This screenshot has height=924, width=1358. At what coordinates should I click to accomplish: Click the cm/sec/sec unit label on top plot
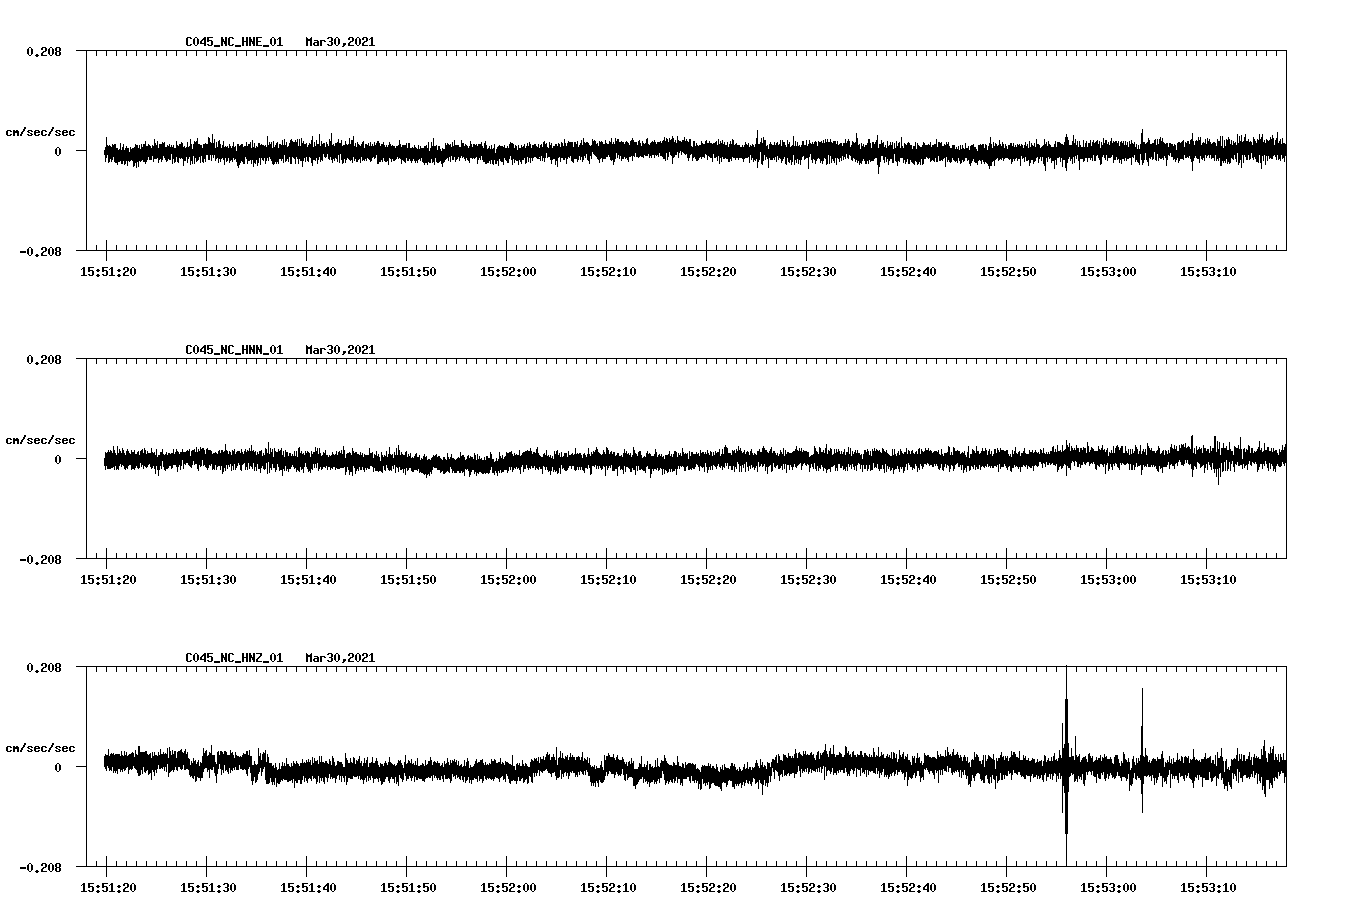[41, 130]
